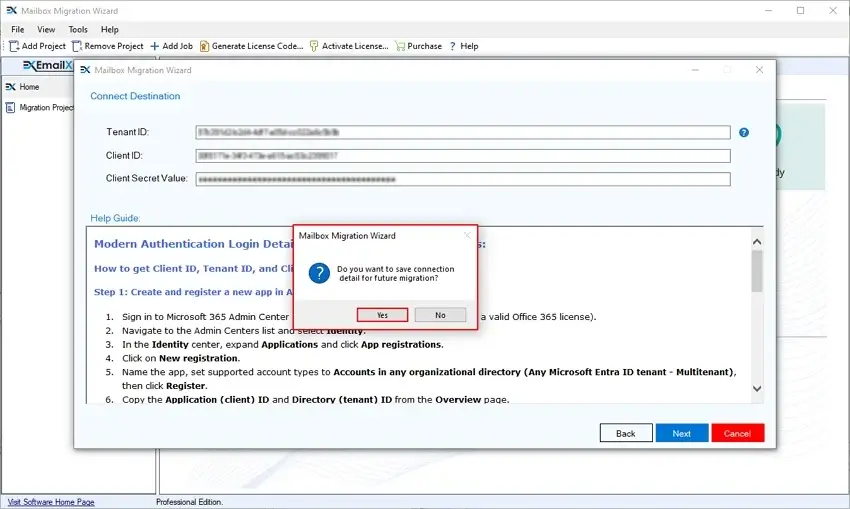This screenshot has height=509, width=850.
Task: Click the red Cancel button
Action: coord(737,433)
